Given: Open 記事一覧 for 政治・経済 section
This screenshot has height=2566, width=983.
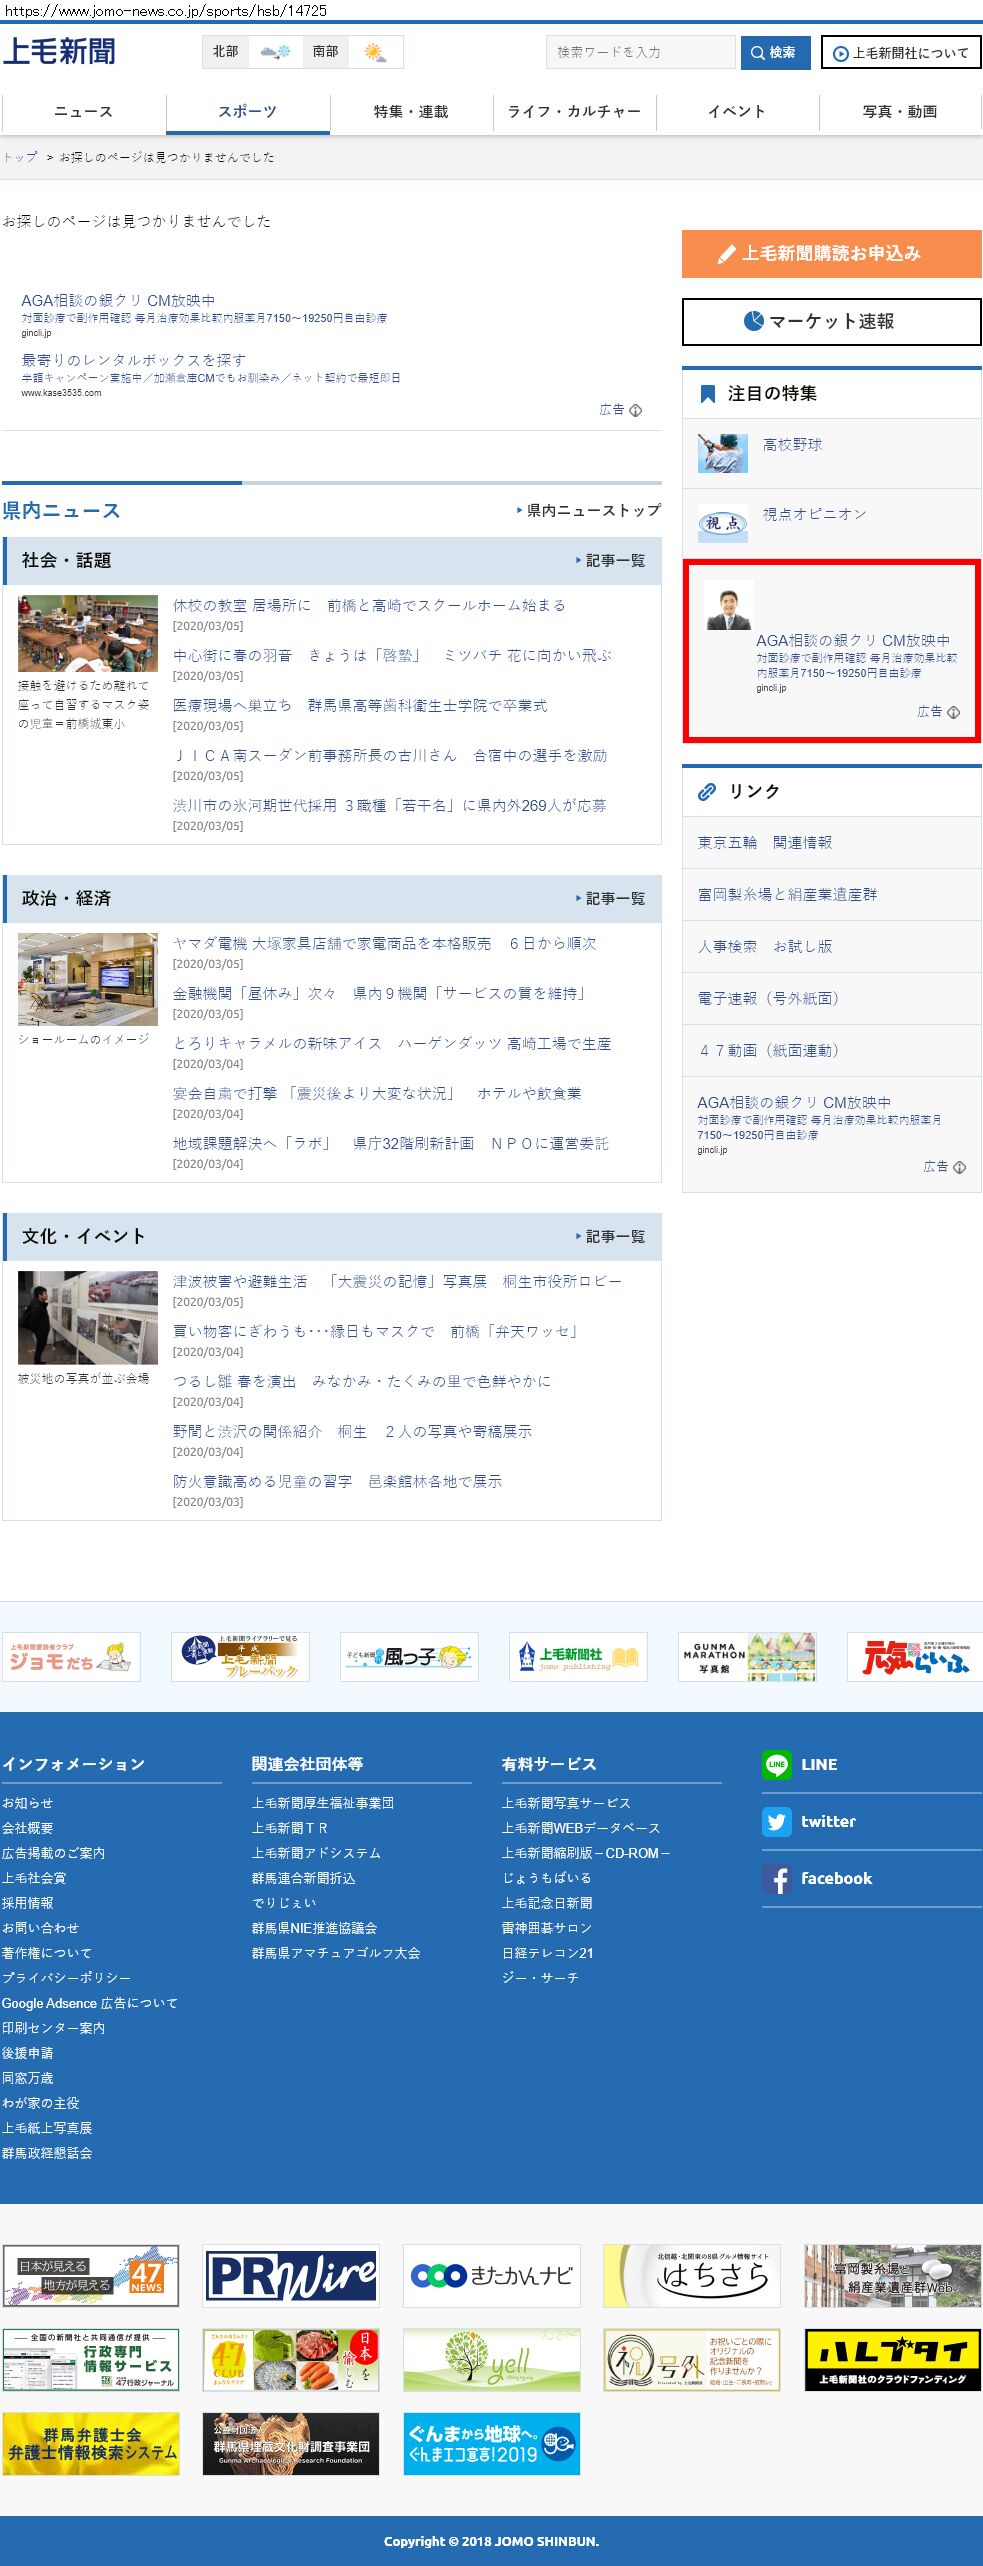Looking at the screenshot, I should point(613,898).
